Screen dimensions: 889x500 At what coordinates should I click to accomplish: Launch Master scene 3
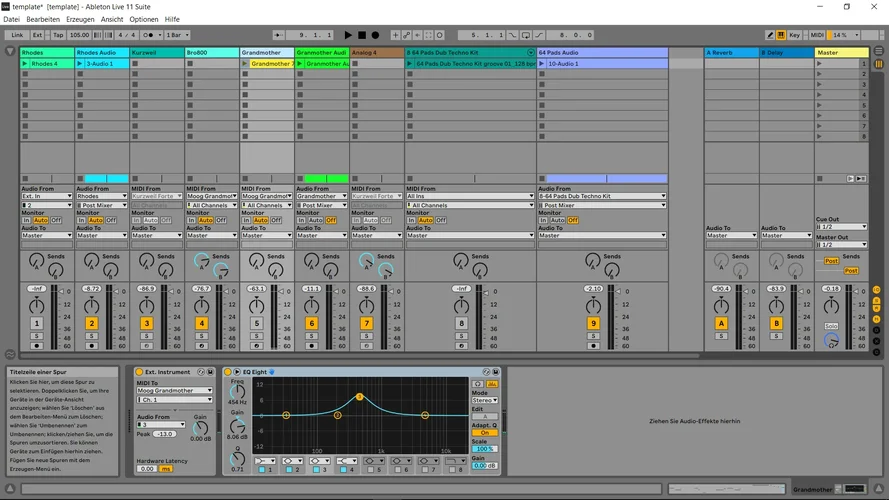pyautogui.click(x=819, y=84)
